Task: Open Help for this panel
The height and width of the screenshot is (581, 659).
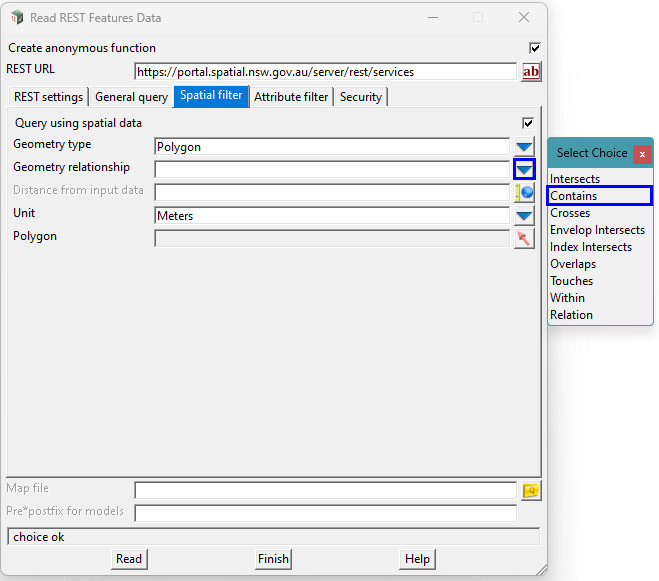Action: pyautogui.click(x=417, y=559)
